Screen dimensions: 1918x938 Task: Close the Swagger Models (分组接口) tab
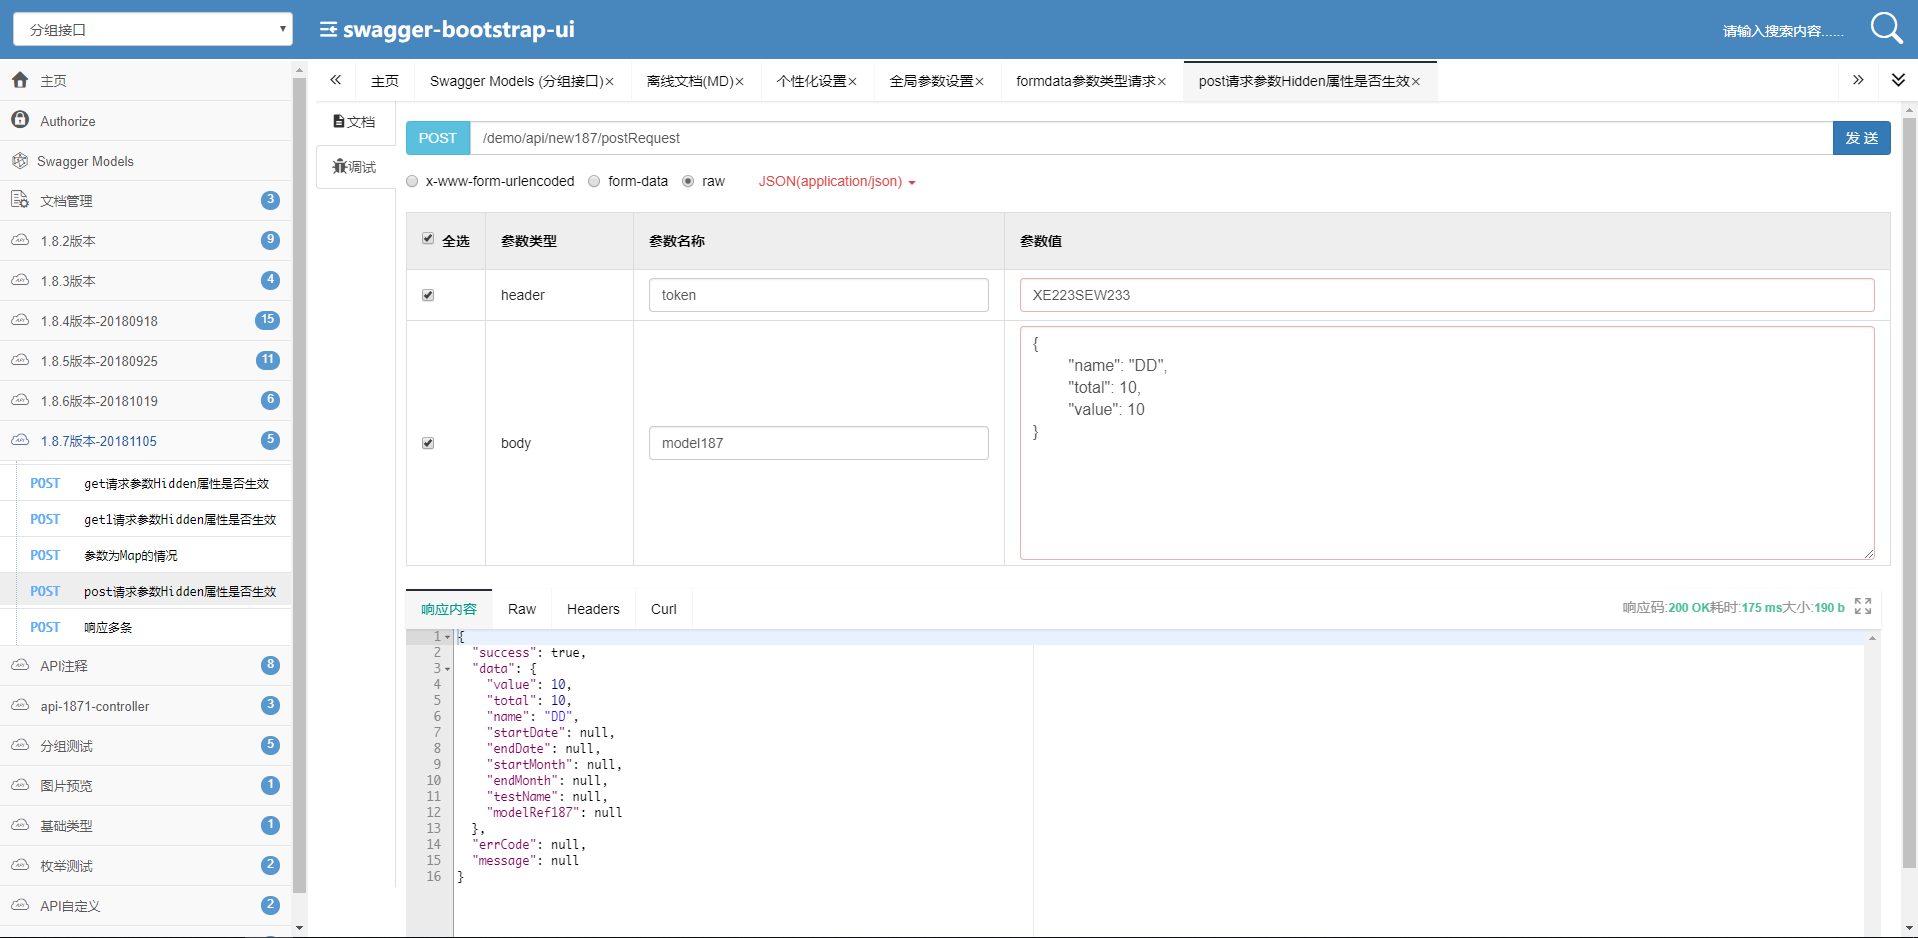click(609, 82)
